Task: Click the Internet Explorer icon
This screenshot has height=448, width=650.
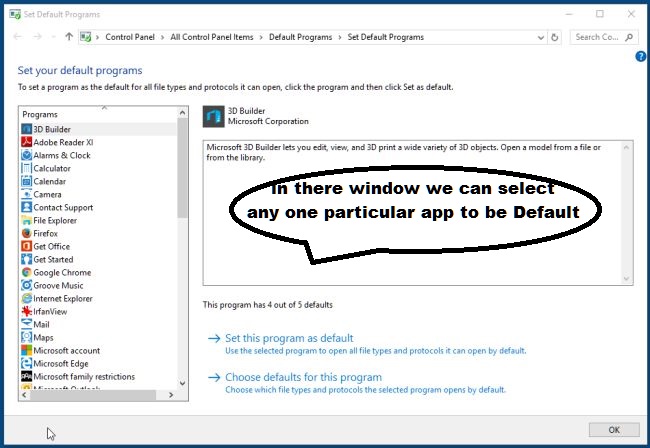Action: tap(27, 298)
